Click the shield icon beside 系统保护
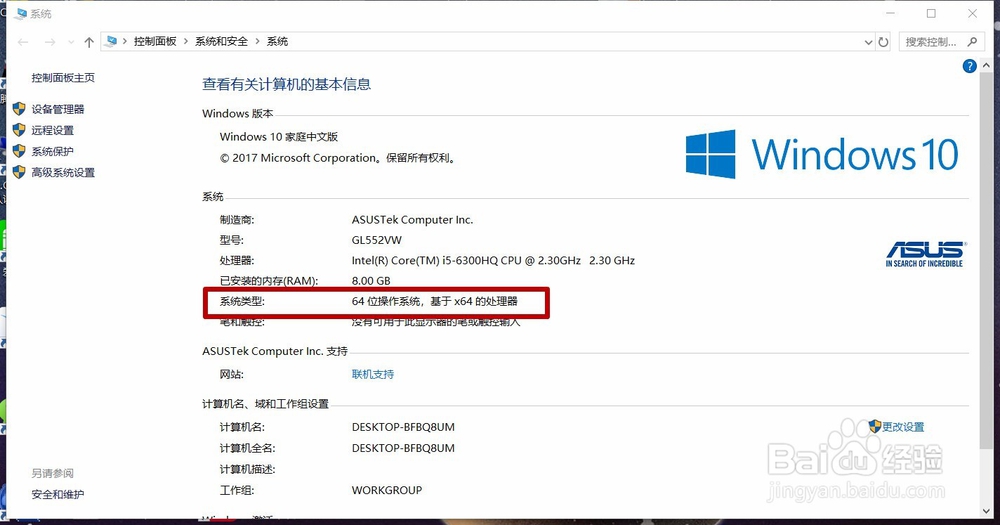Image resolution: width=1000 pixels, height=525 pixels. (x=19, y=151)
